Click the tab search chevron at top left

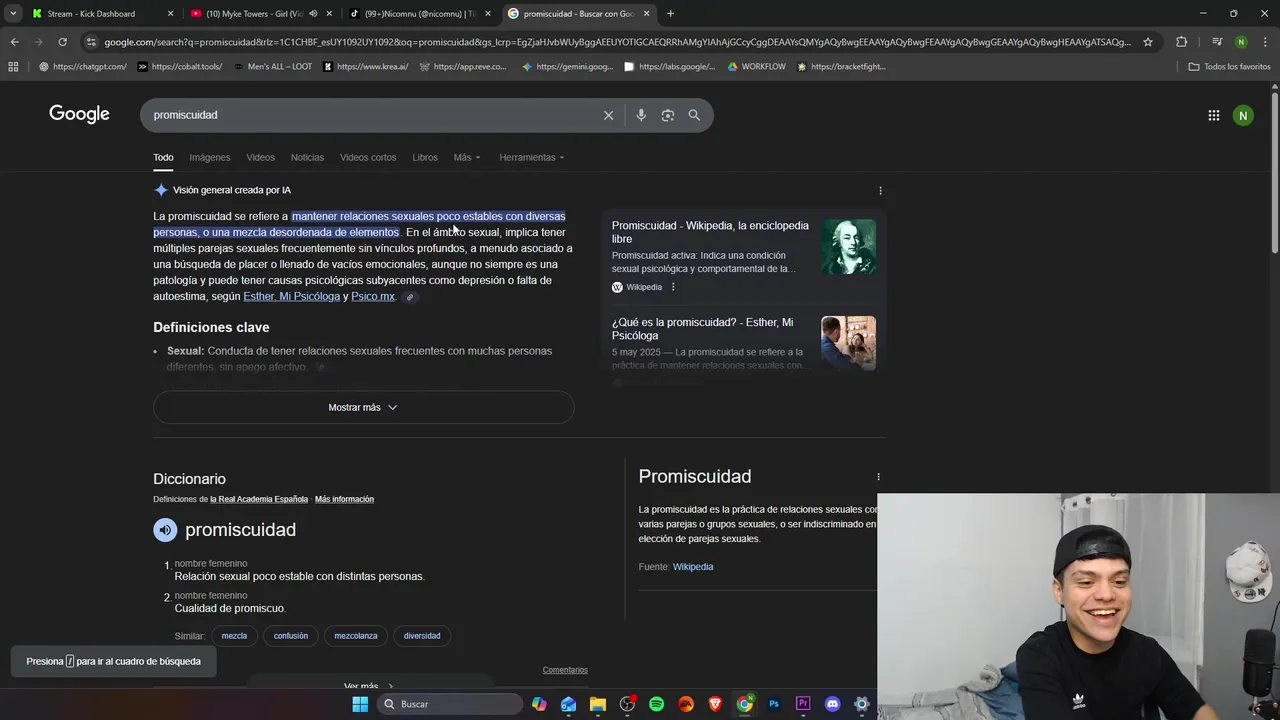(13, 14)
